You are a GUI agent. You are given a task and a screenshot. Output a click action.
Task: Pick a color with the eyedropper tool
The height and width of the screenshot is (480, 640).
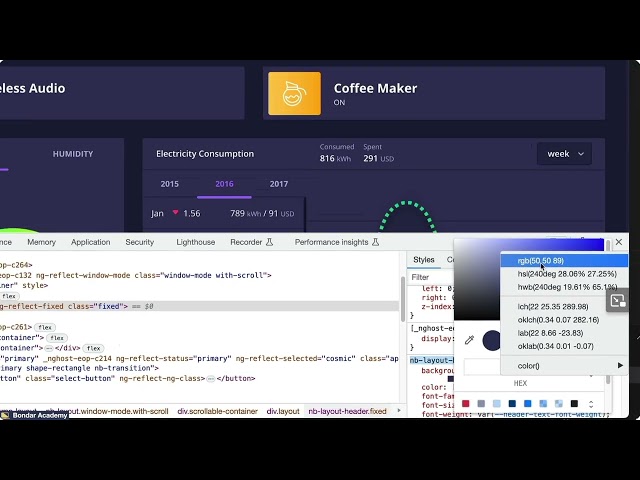[469, 340]
